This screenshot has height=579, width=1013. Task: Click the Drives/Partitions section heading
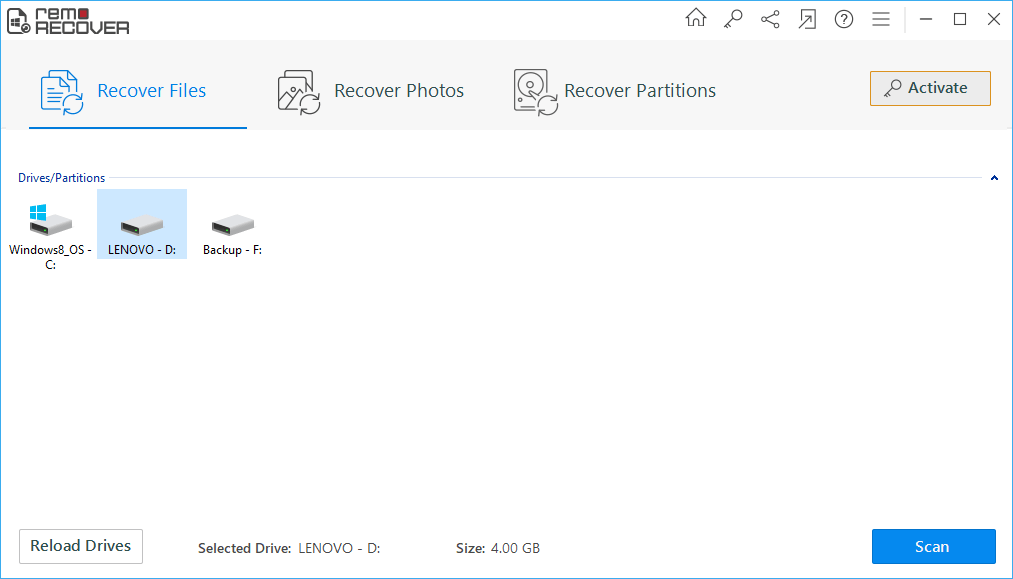click(62, 178)
